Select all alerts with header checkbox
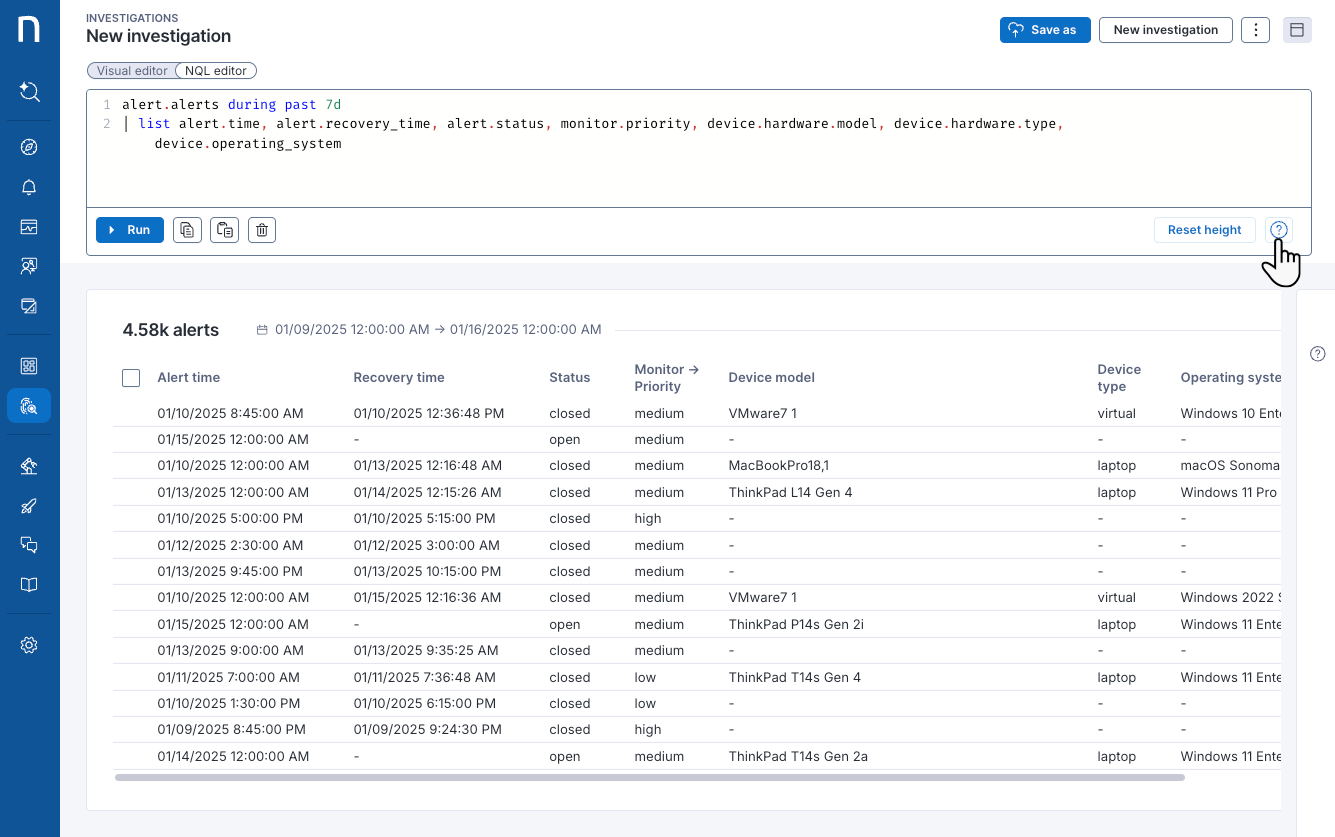Screen dimensions: 1335x837 click(x=131, y=378)
